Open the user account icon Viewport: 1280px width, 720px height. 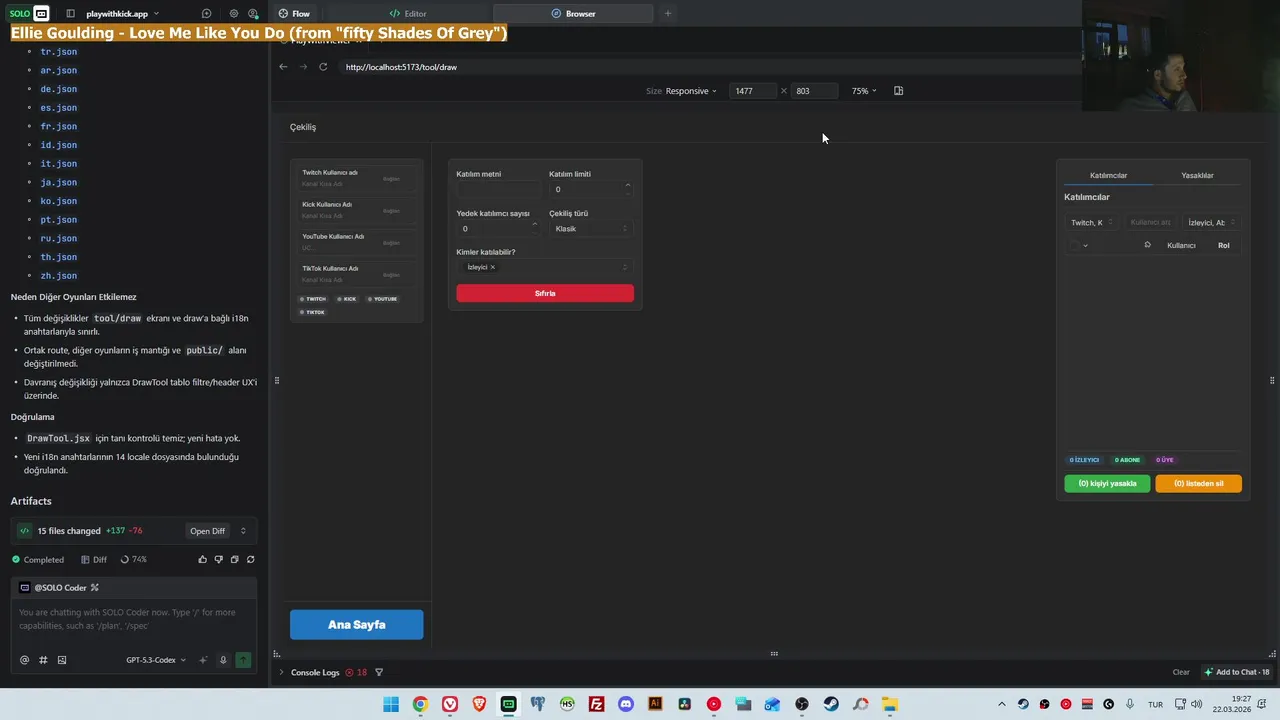pos(253,14)
